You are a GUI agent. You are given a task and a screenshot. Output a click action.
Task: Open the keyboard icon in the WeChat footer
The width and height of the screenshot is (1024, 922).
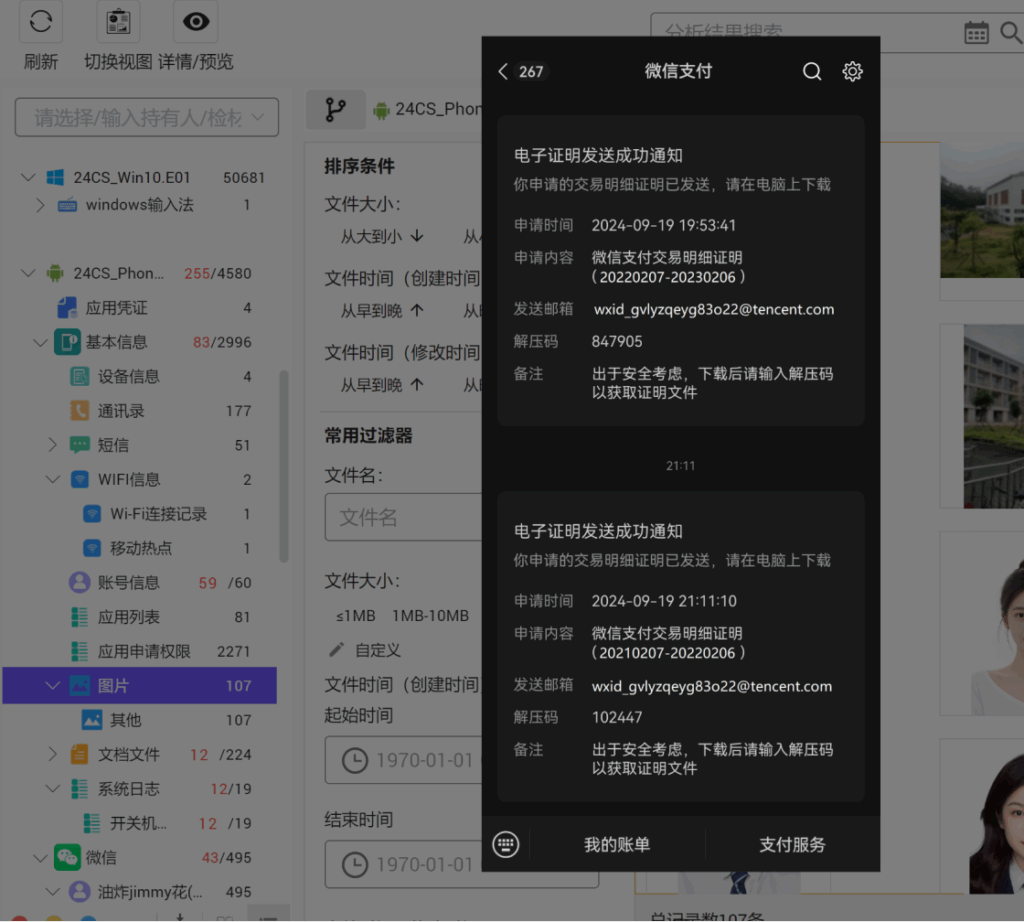[506, 844]
